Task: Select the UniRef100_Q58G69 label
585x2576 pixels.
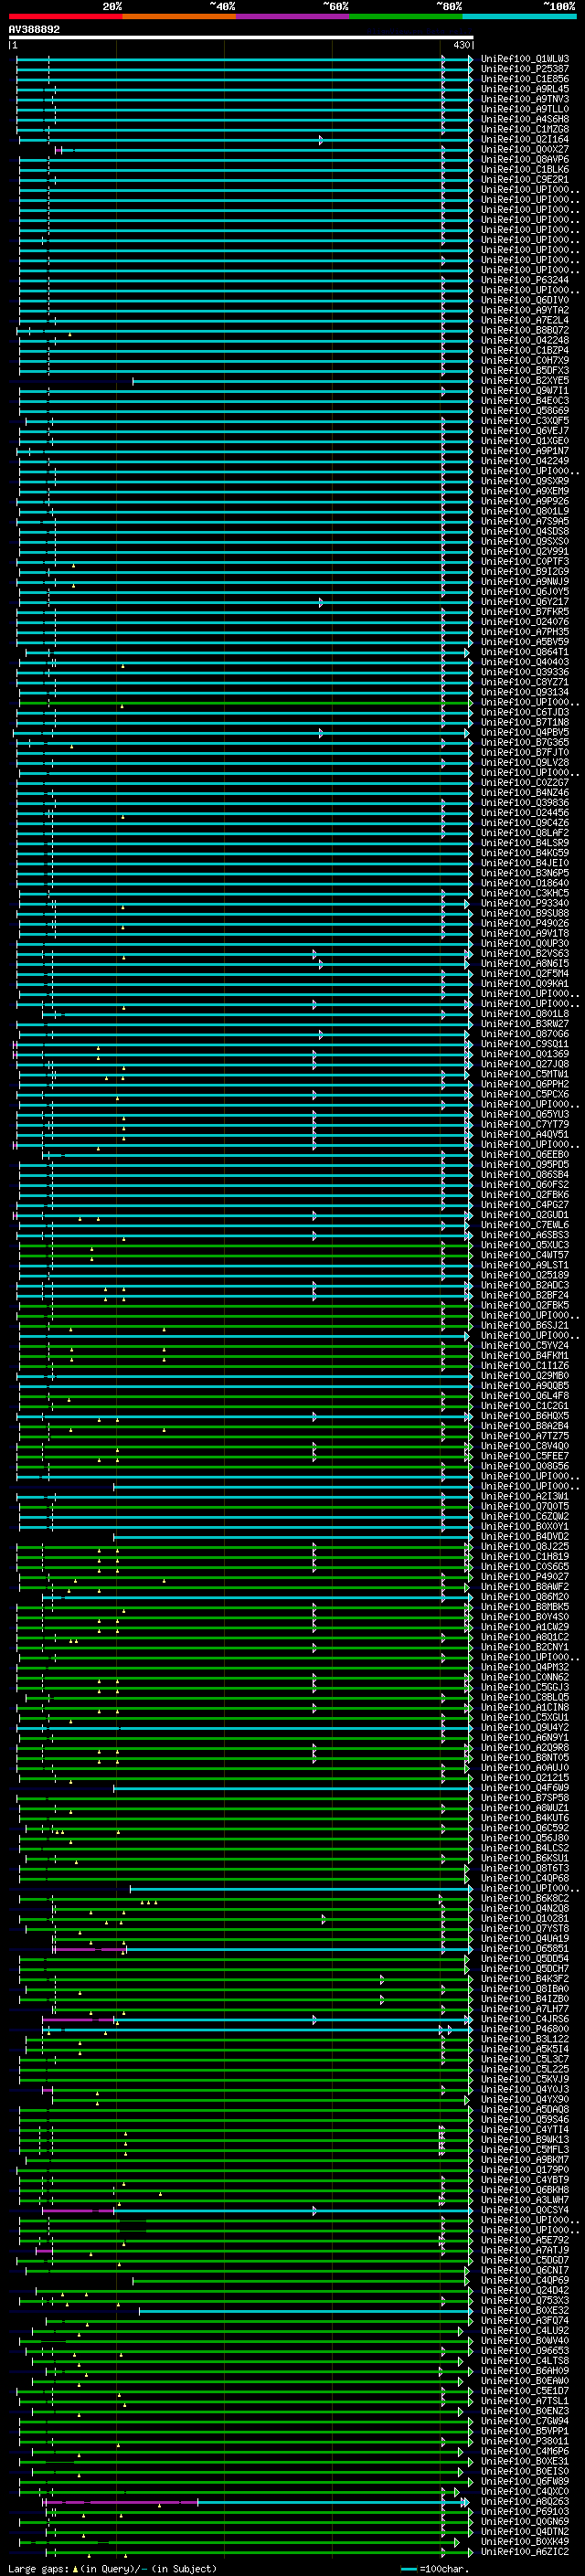Action: (524, 411)
